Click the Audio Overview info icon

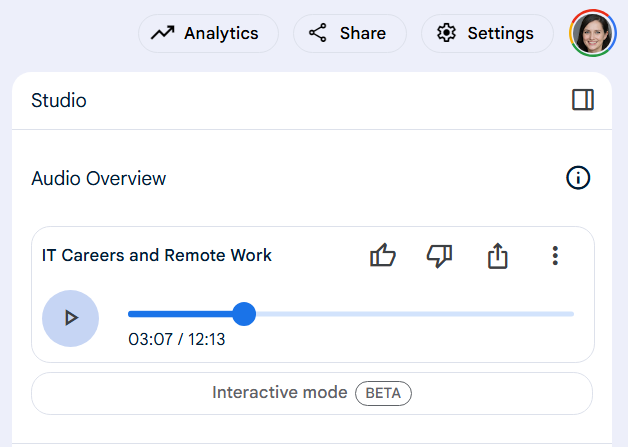(578, 177)
